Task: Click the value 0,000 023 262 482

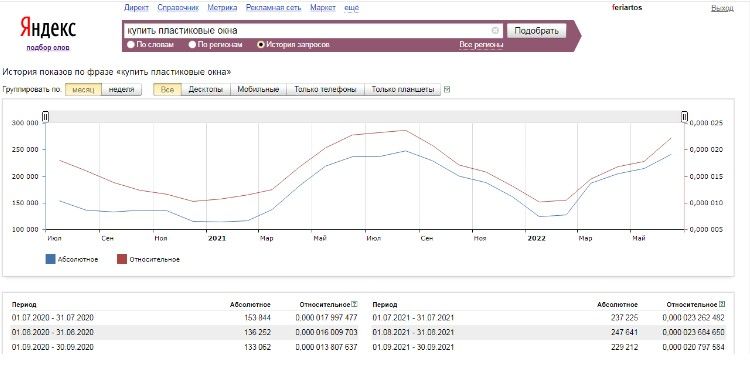Action: (x=694, y=318)
